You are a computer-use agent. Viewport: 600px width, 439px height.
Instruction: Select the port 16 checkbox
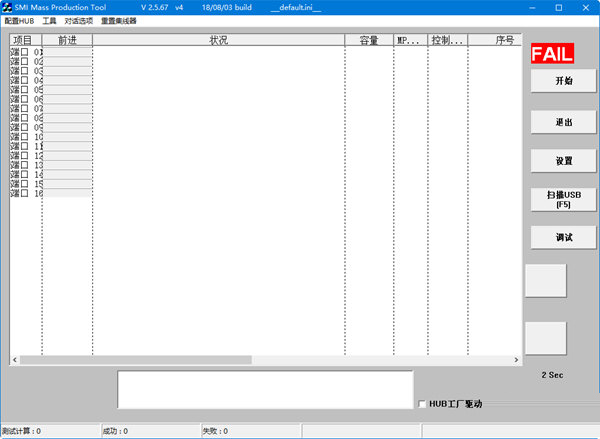(26, 193)
